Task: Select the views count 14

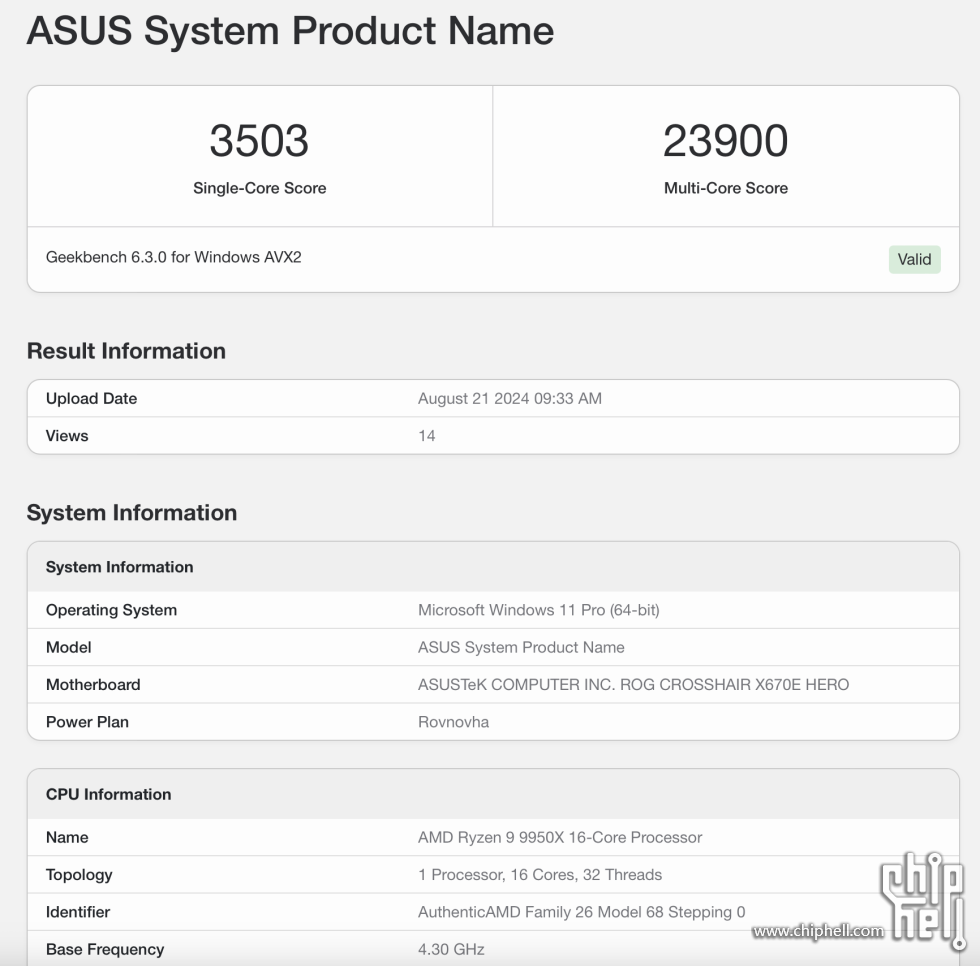Action: pyautogui.click(x=427, y=436)
